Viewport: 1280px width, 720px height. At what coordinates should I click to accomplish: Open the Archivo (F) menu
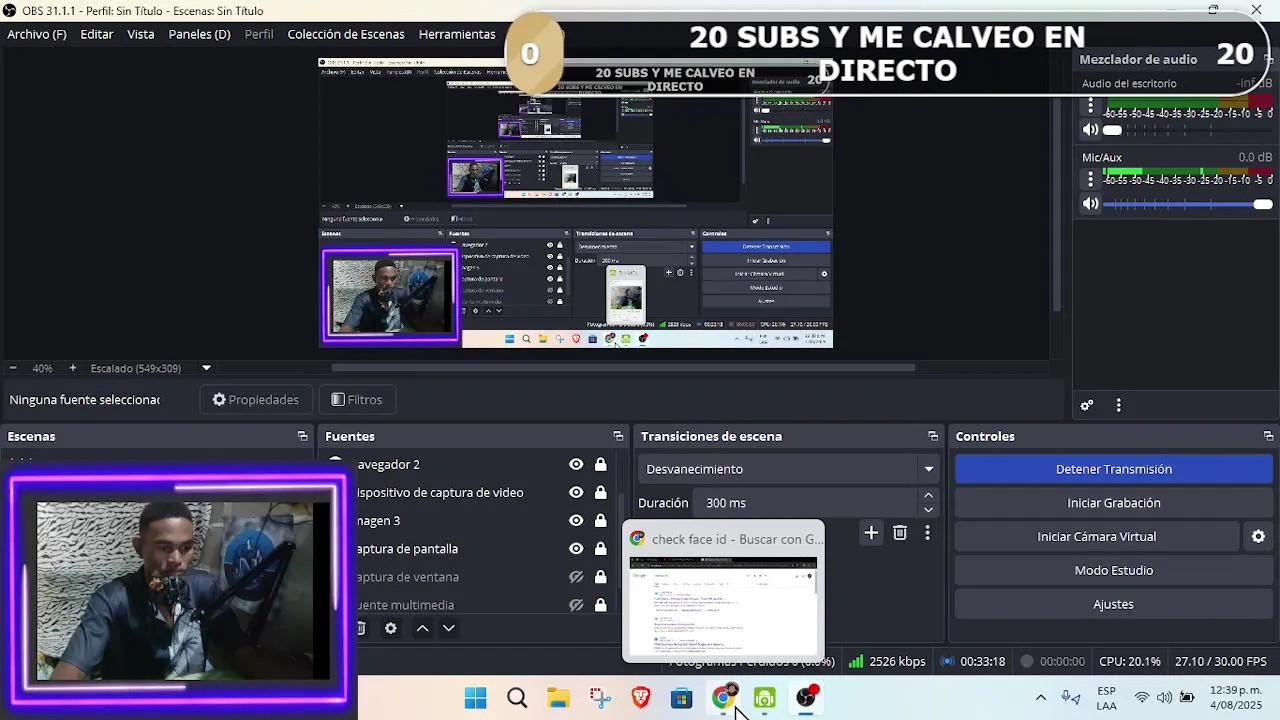[x=37, y=34]
